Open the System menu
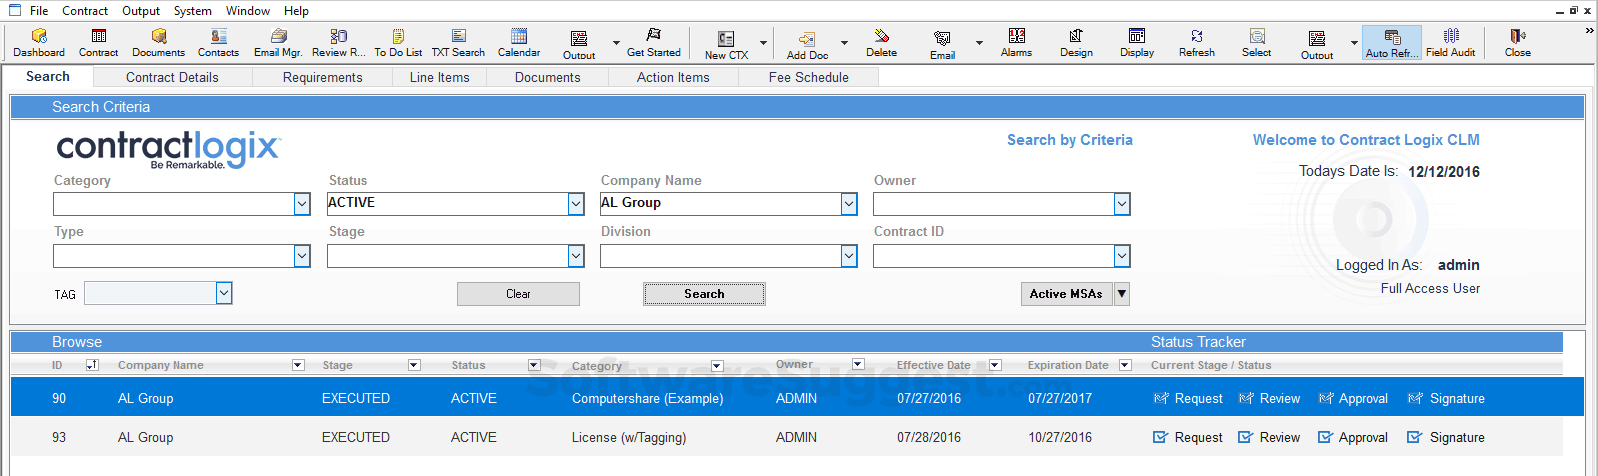This screenshot has width=1598, height=476. [192, 11]
